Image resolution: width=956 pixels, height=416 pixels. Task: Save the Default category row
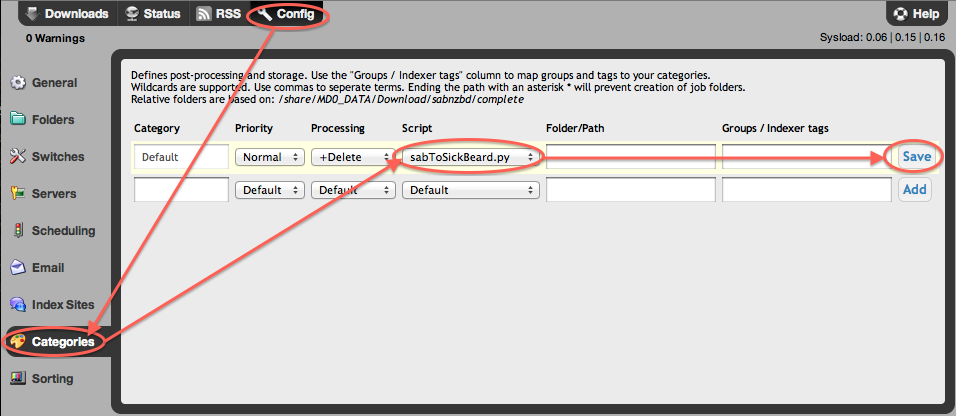click(x=916, y=157)
